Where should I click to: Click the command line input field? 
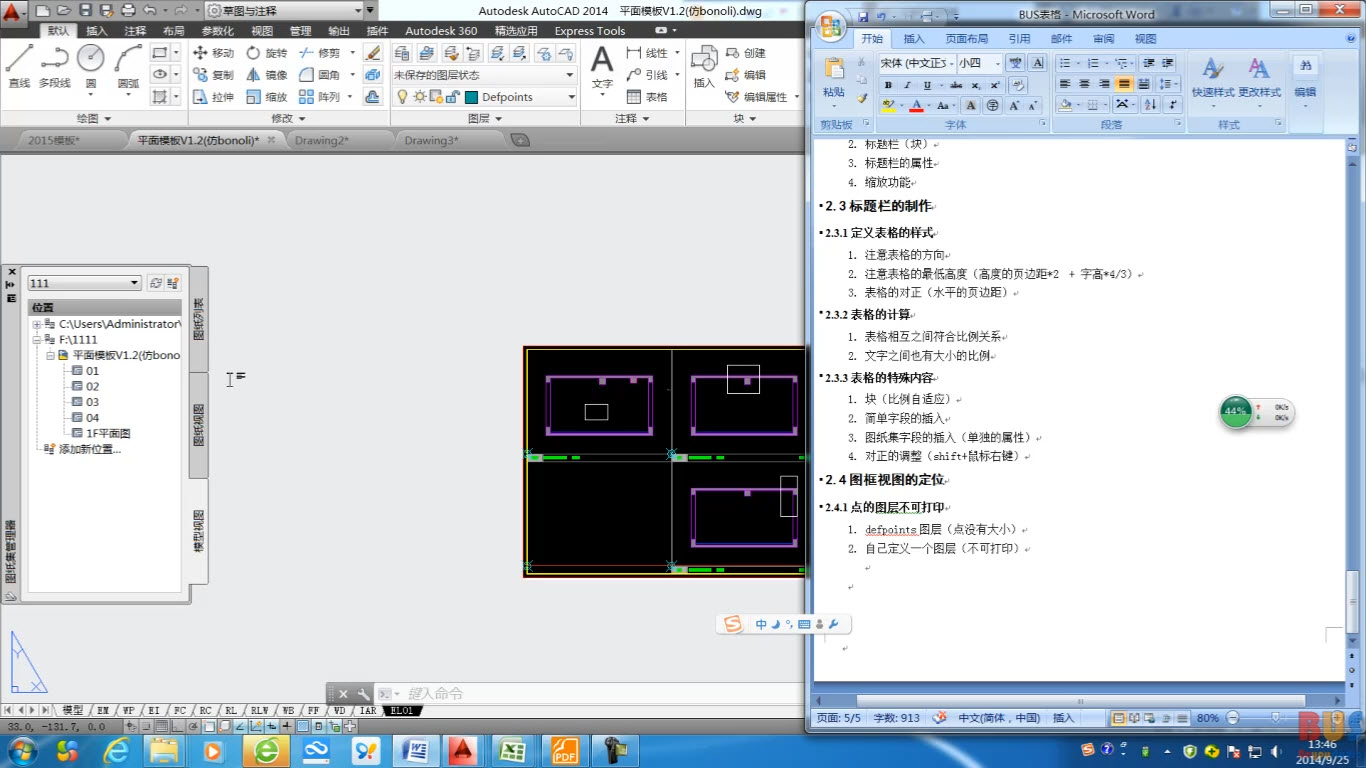point(590,693)
